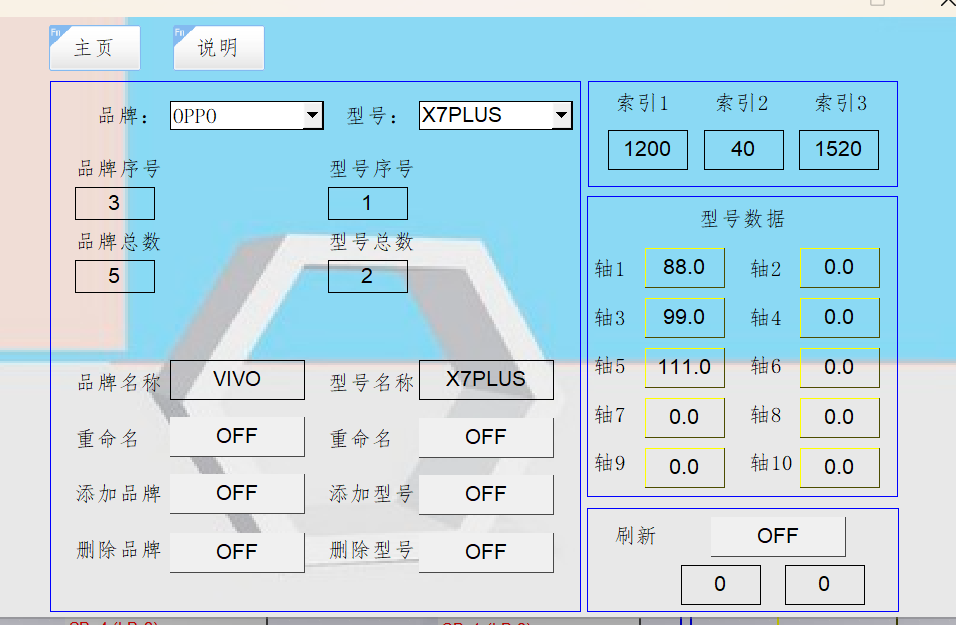
Task: Toggle the 添加品牌 switch
Action: [x=237, y=494]
